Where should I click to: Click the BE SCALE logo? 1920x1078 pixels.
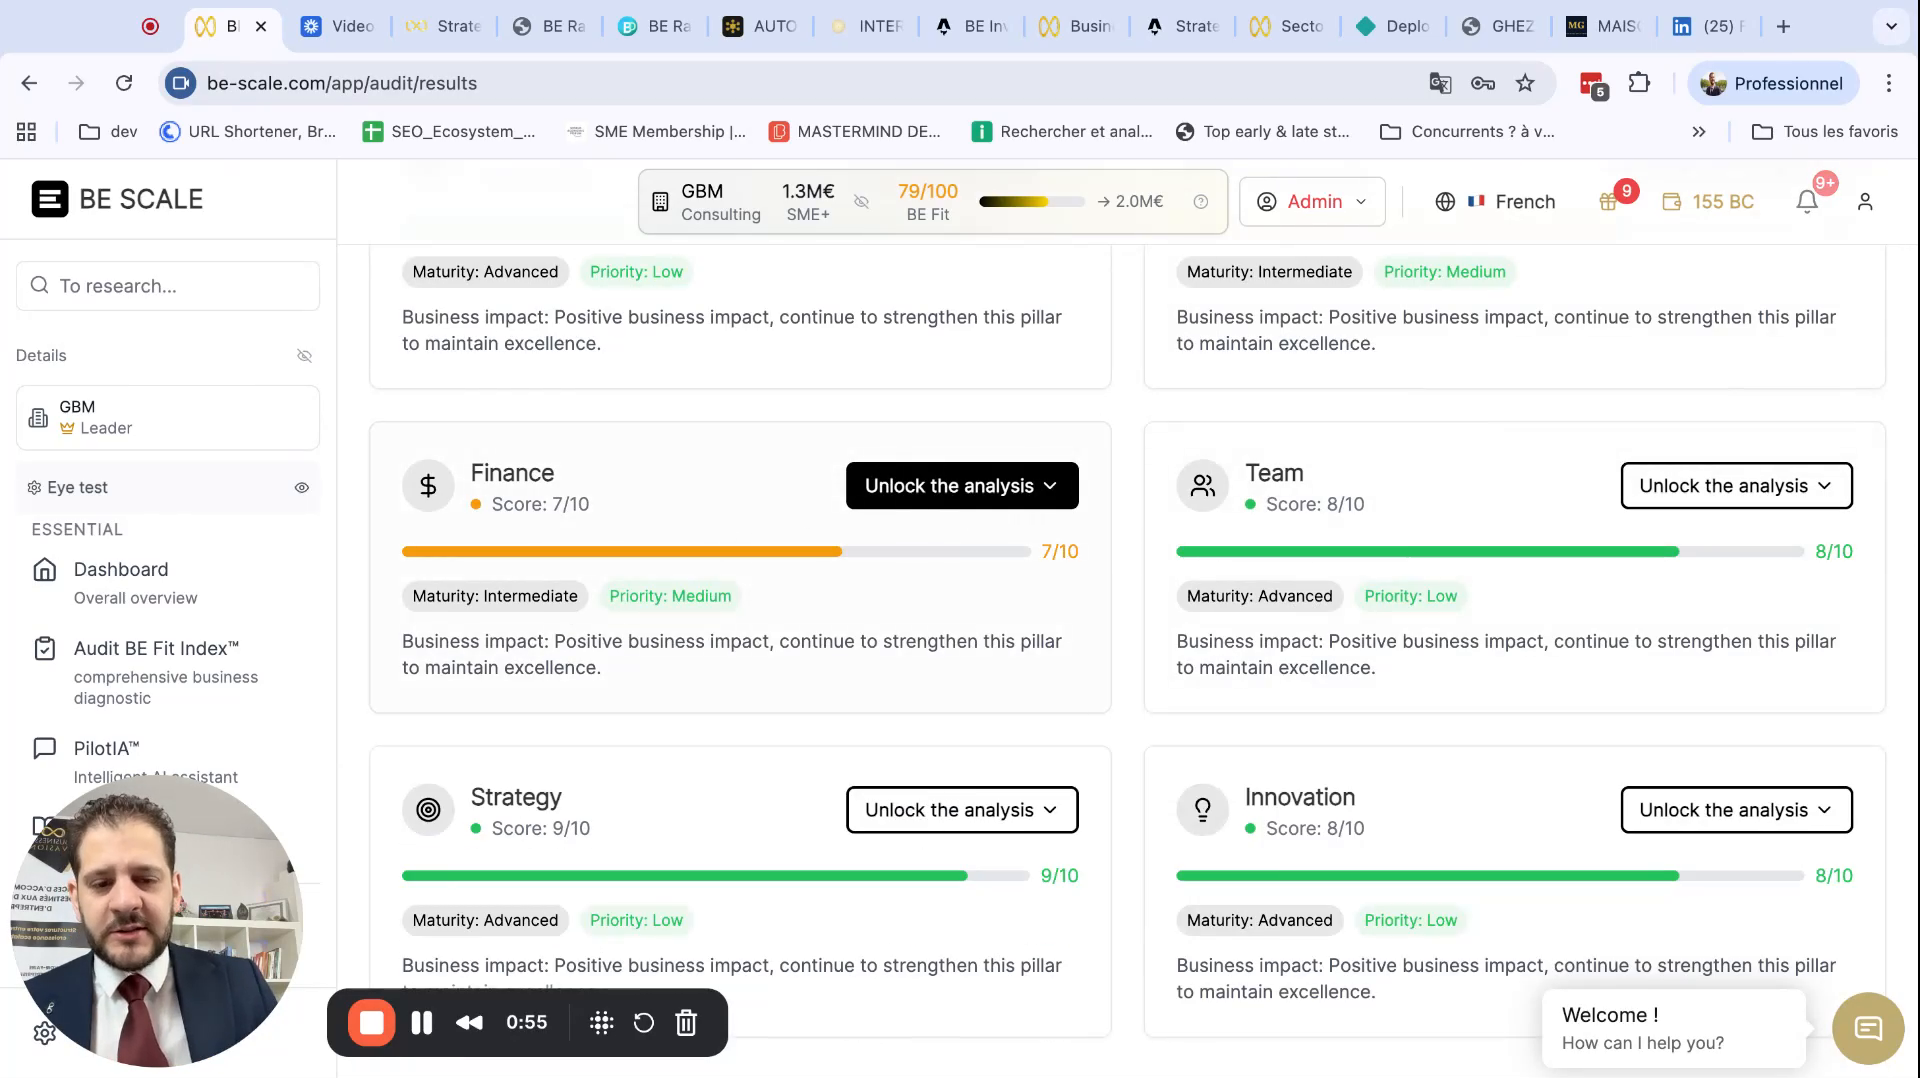[116, 199]
